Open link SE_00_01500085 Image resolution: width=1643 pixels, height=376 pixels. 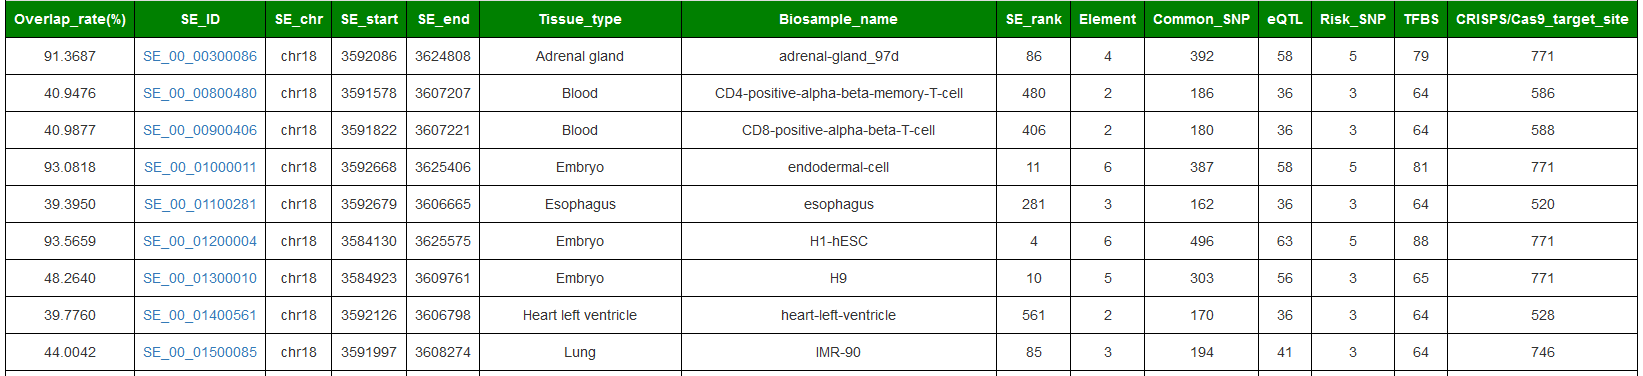(200, 352)
